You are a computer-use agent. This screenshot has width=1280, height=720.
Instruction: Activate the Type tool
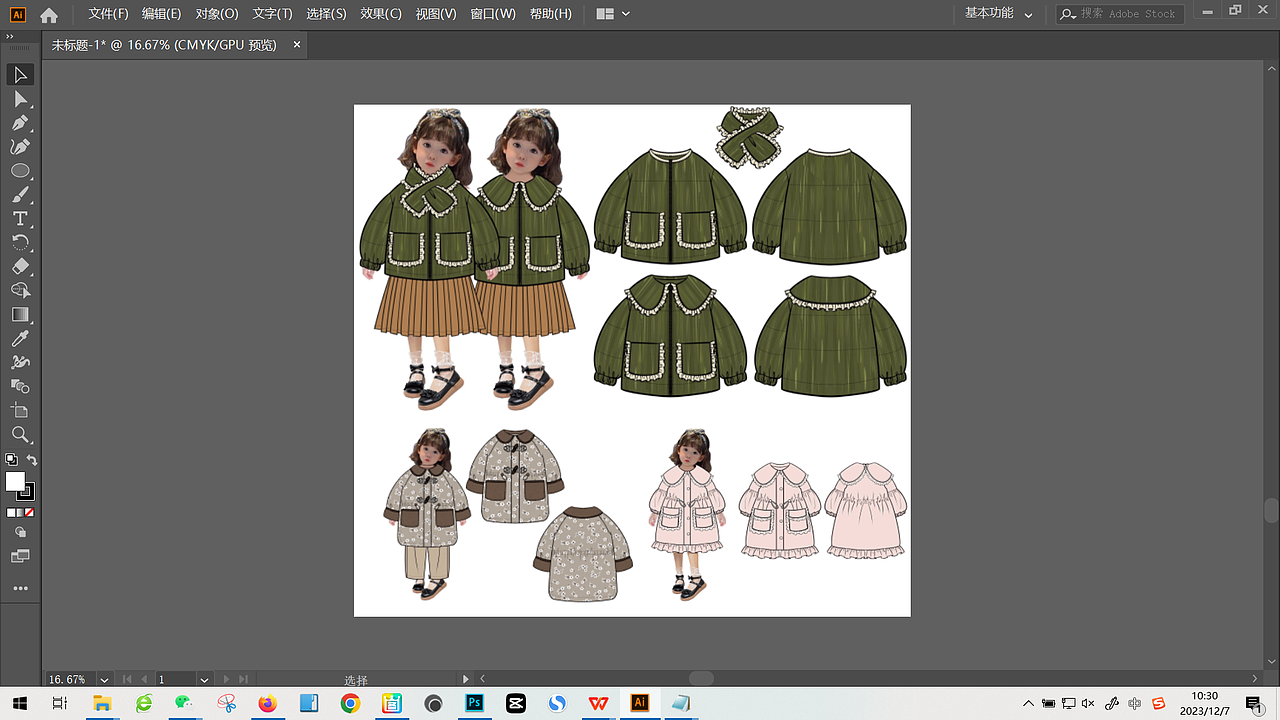click(20, 219)
